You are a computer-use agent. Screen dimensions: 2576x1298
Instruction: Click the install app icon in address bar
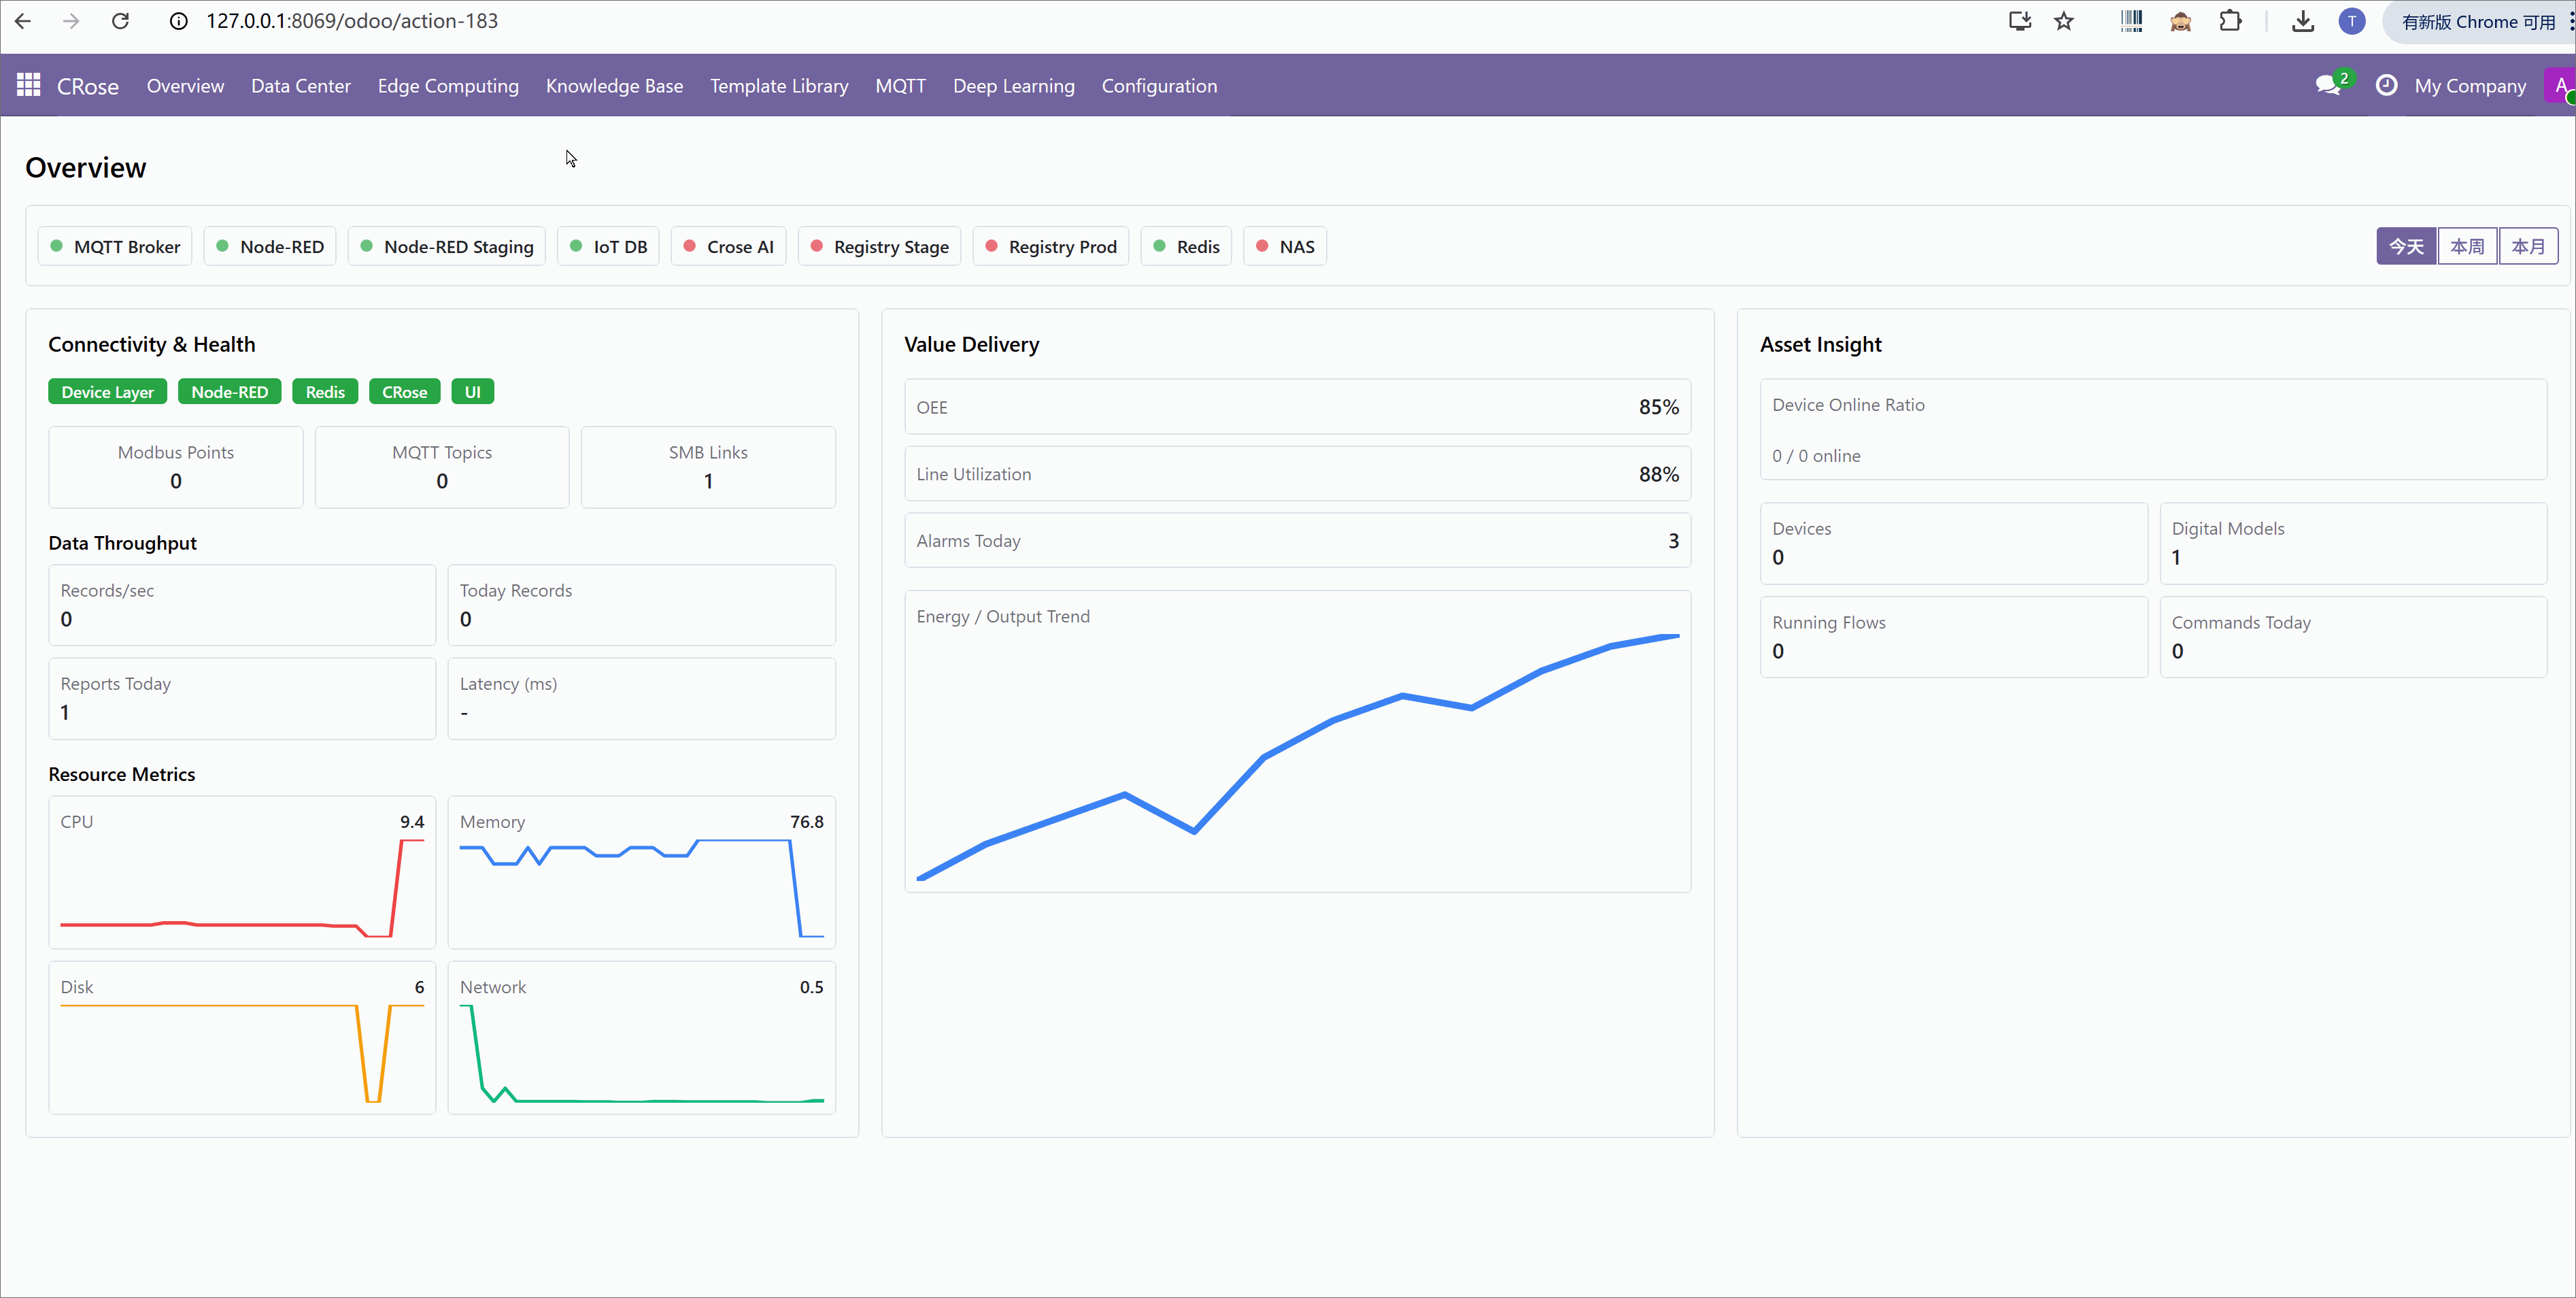click(x=2020, y=21)
